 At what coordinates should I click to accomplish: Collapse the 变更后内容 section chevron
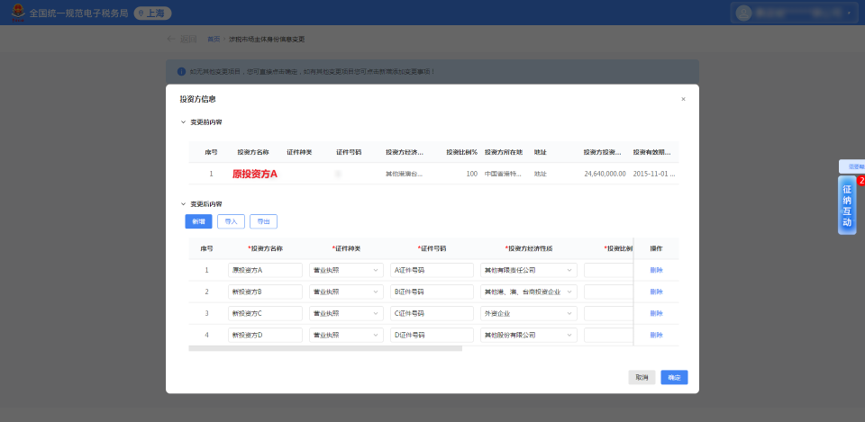[x=183, y=204]
